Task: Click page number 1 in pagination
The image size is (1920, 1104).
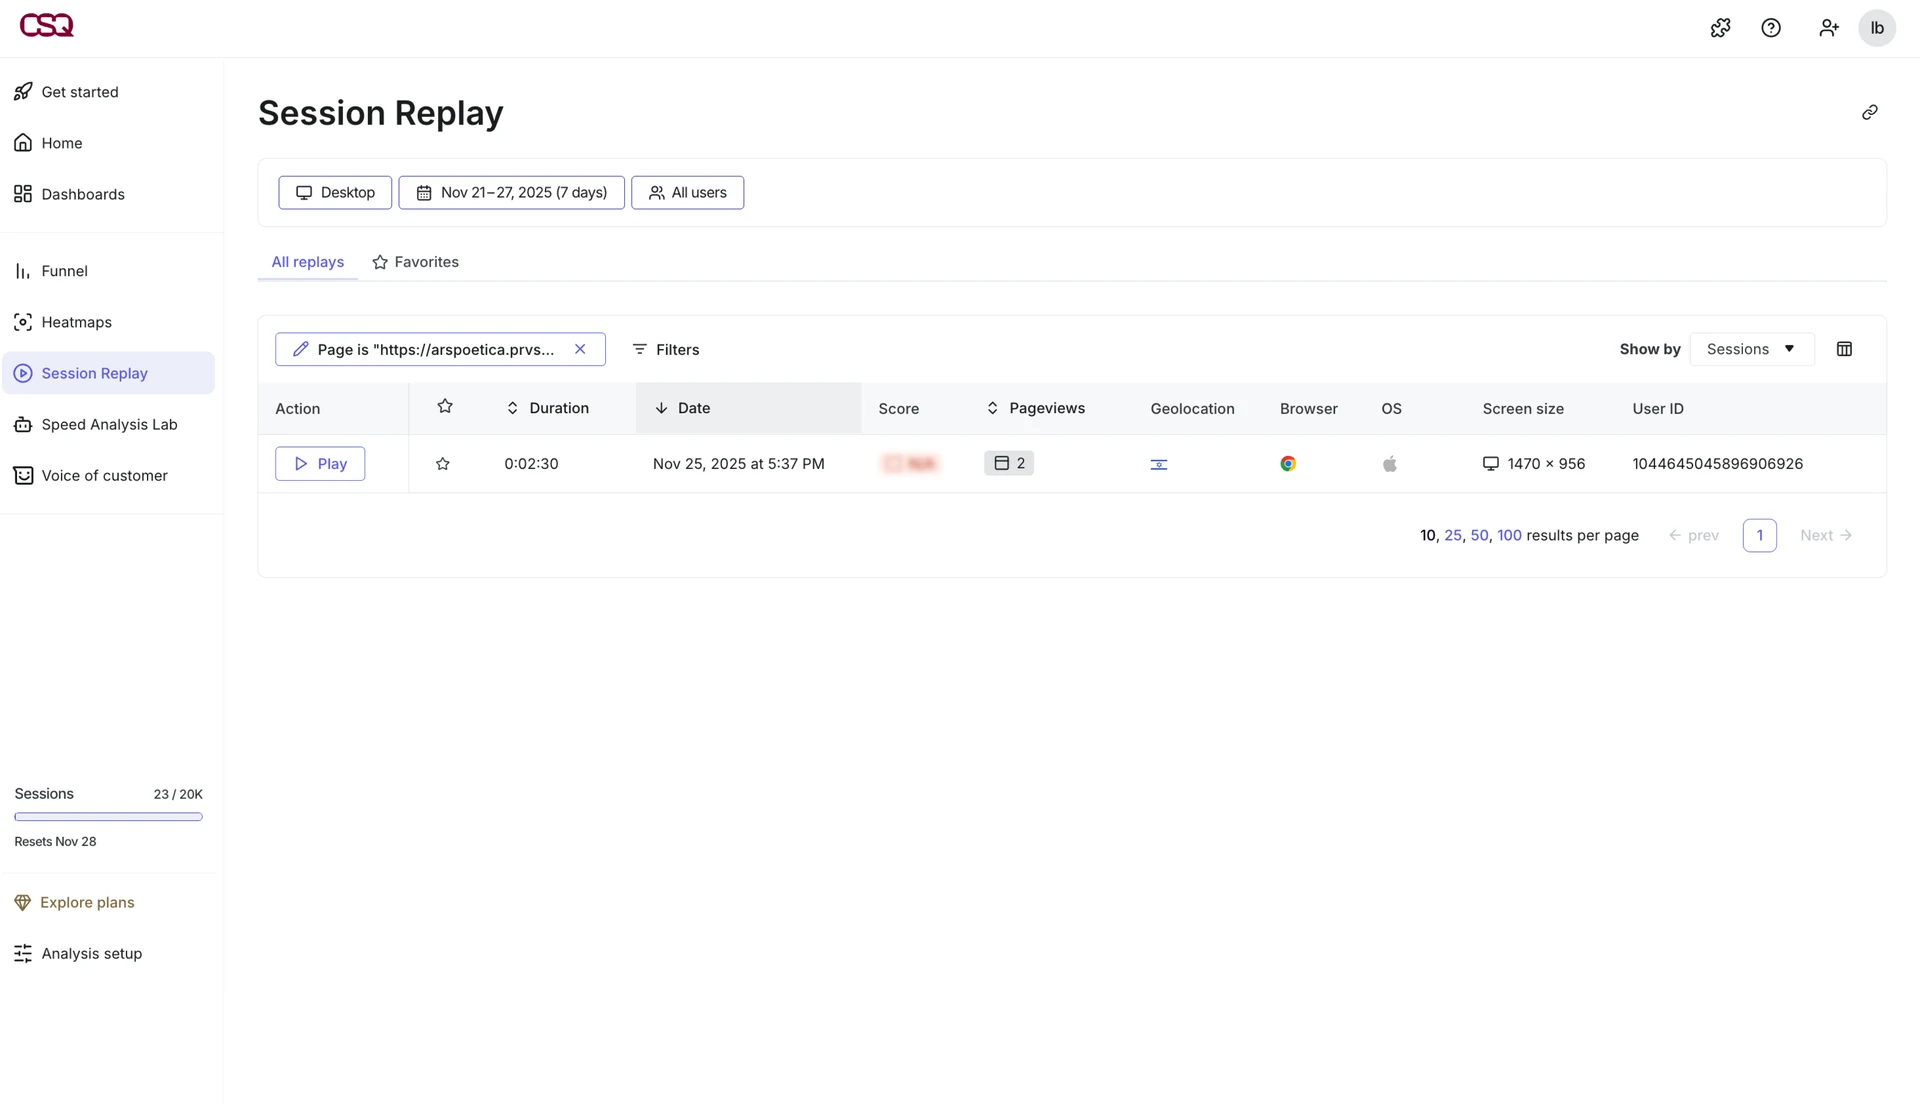Action: tap(1759, 535)
